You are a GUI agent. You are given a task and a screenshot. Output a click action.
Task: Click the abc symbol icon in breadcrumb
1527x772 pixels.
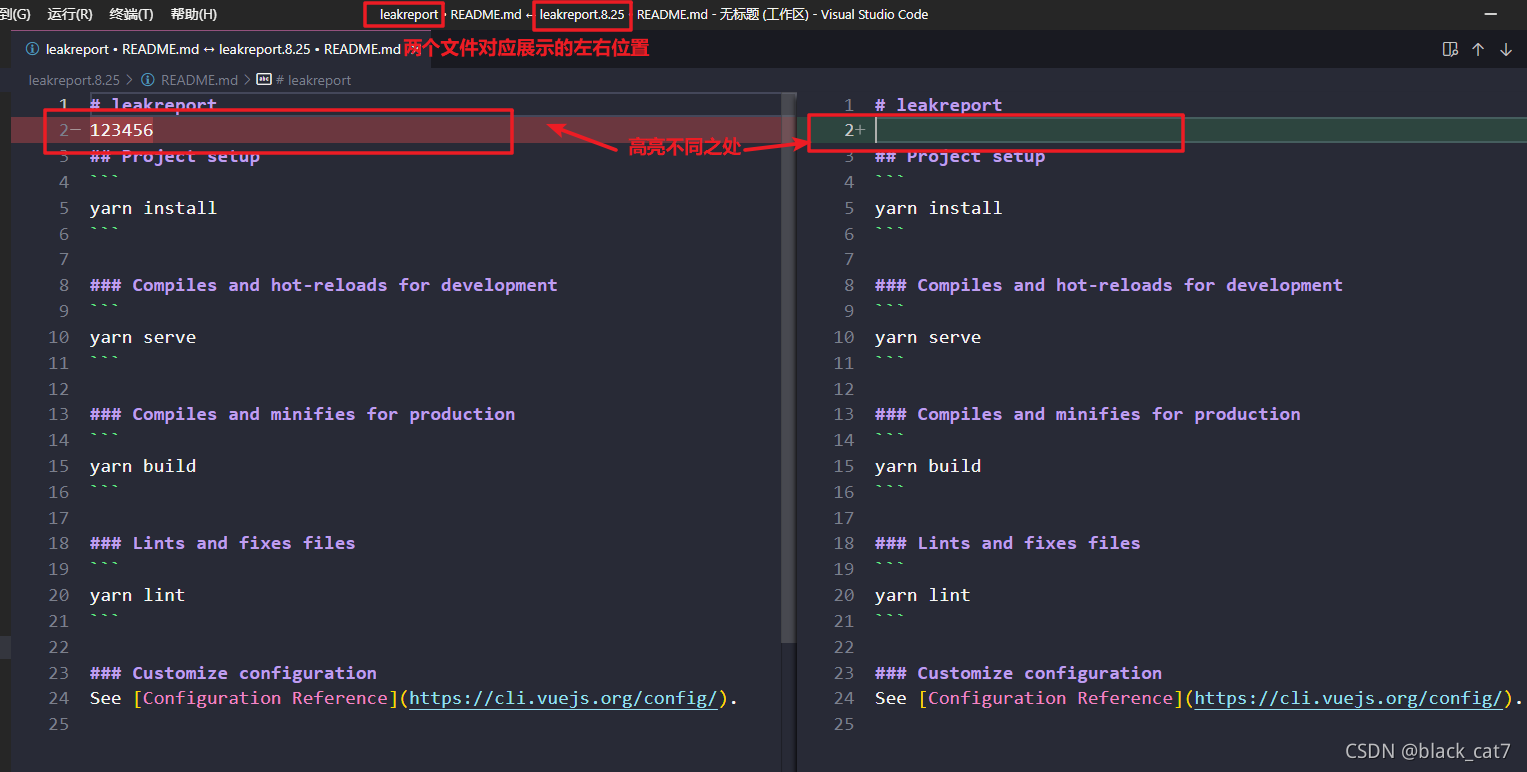click(264, 80)
